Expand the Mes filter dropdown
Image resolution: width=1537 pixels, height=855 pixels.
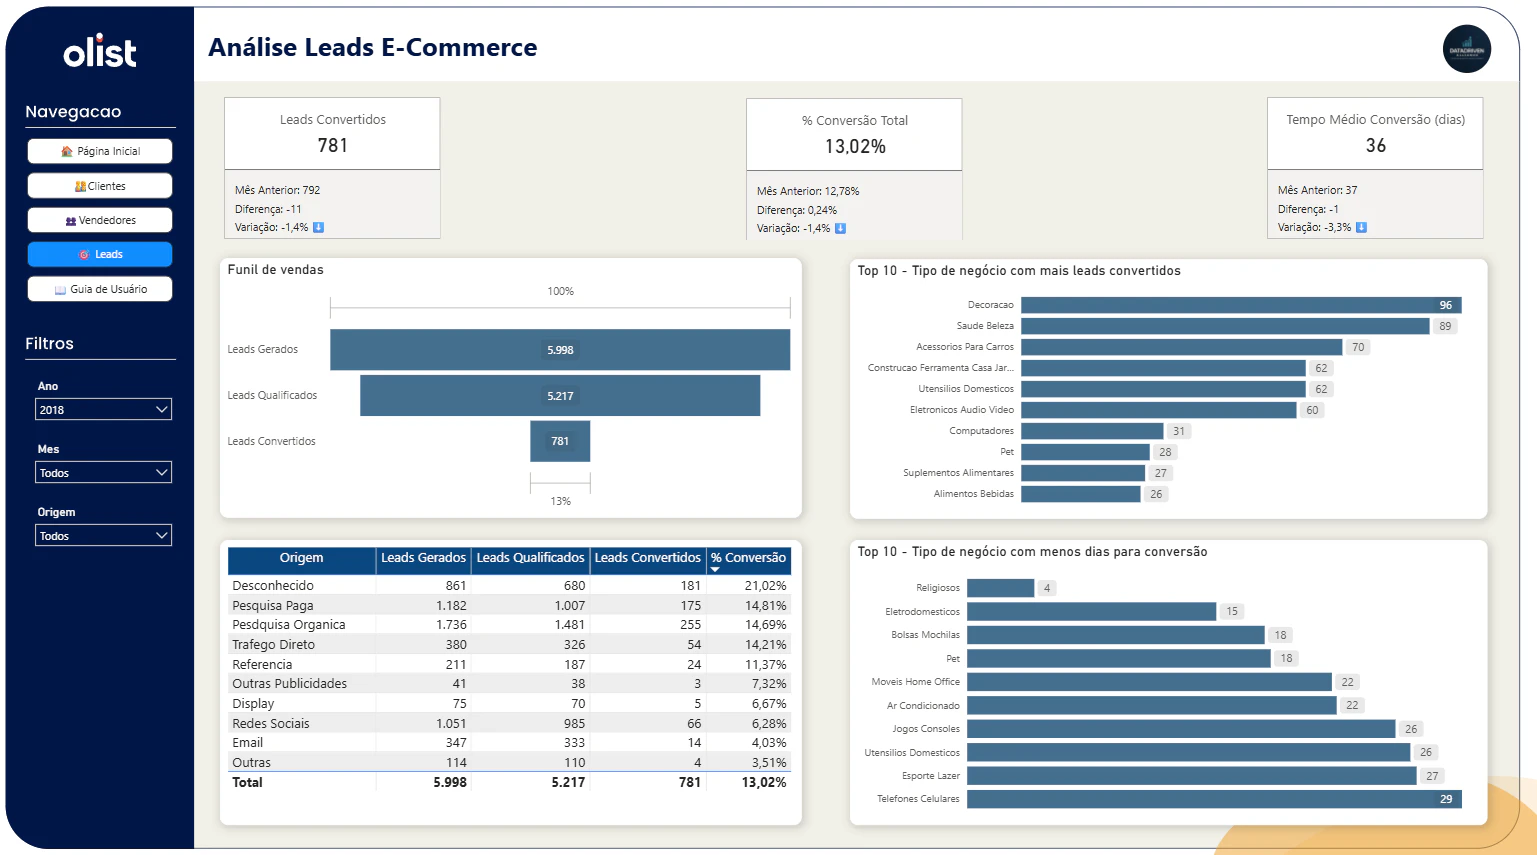(104, 472)
